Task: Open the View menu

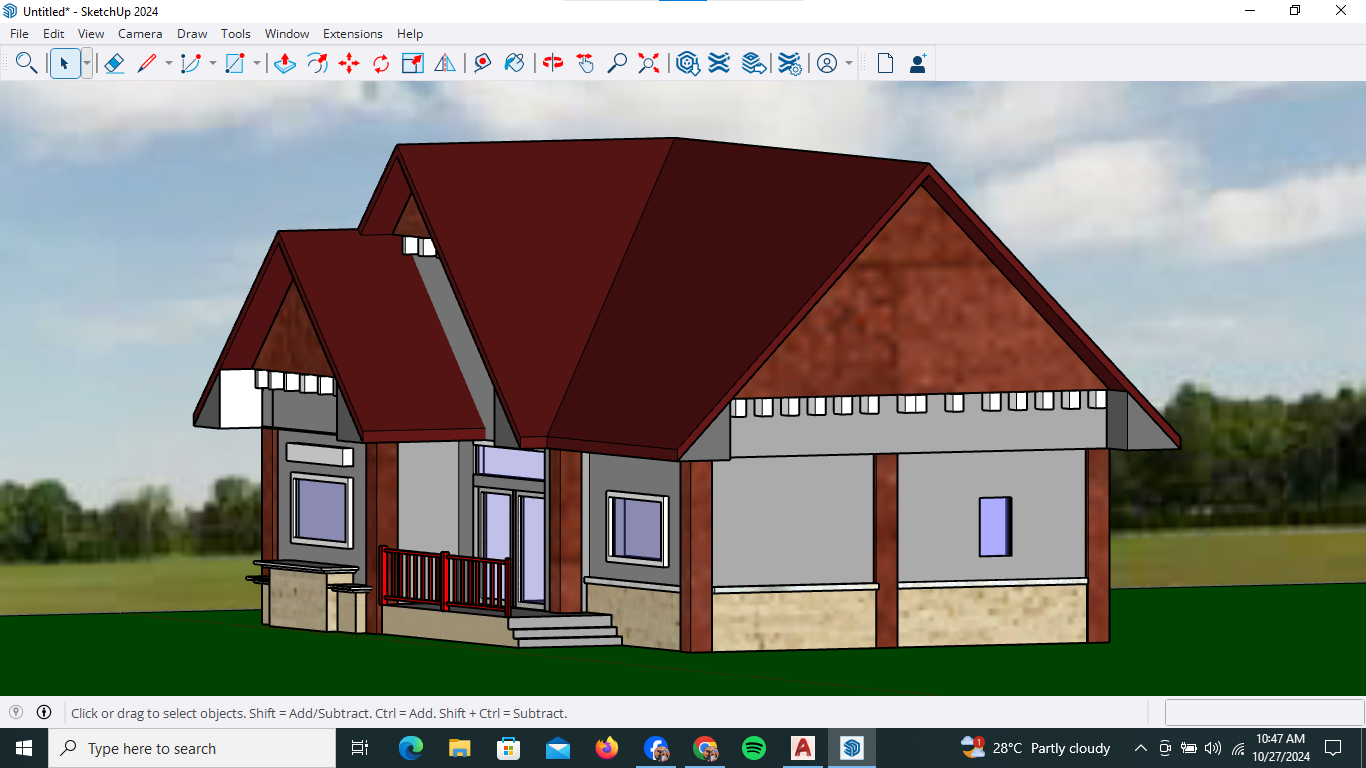Action: coord(91,33)
